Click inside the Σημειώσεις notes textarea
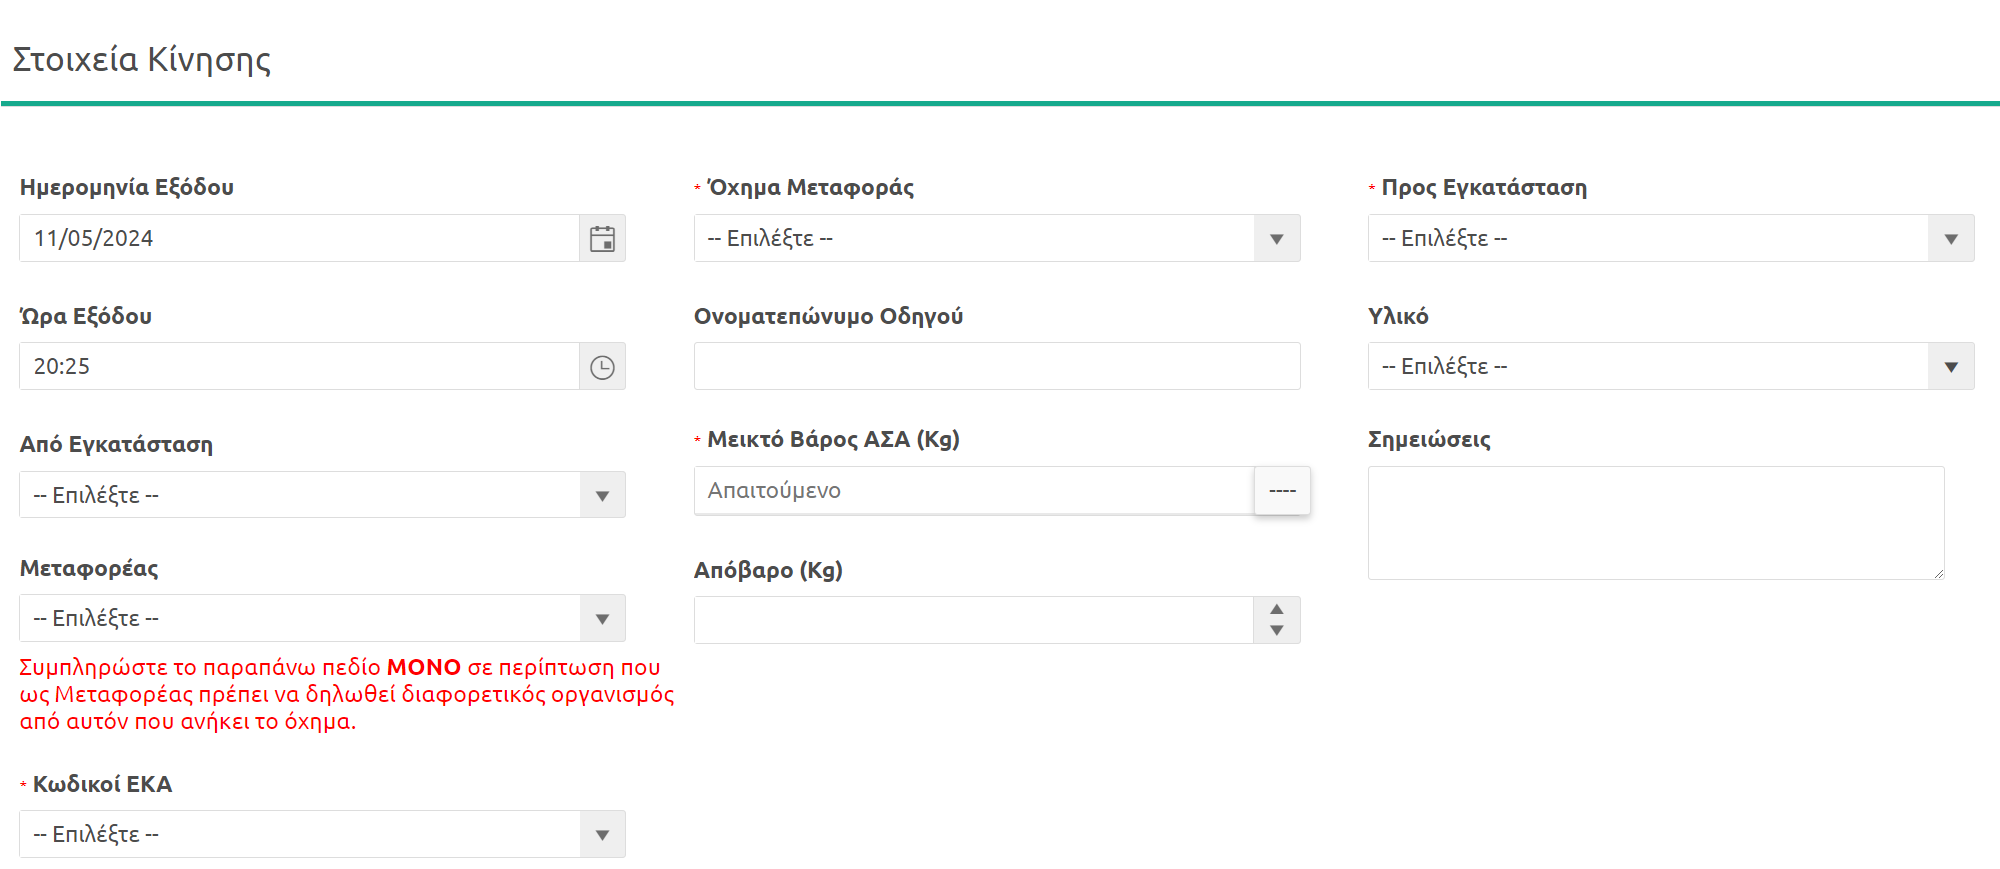Viewport: 2000px width, 869px height. [x=1655, y=522]
